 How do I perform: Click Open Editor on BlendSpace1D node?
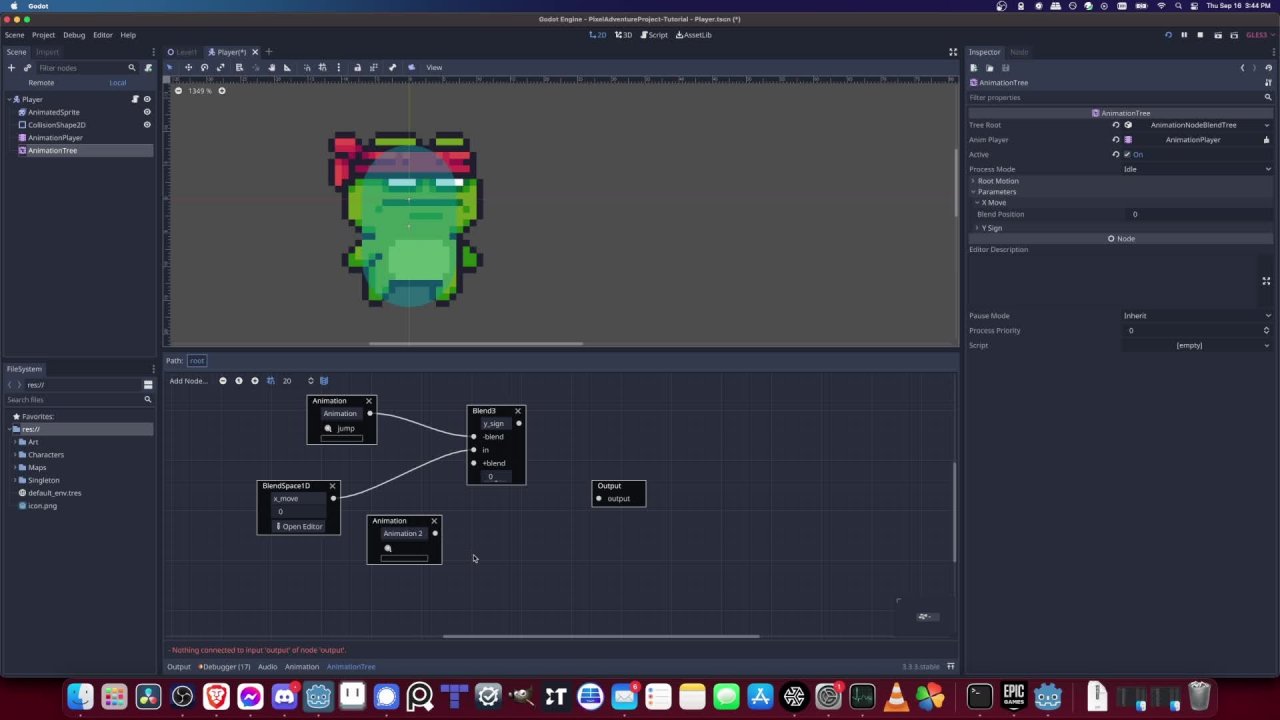click(299, 527)
